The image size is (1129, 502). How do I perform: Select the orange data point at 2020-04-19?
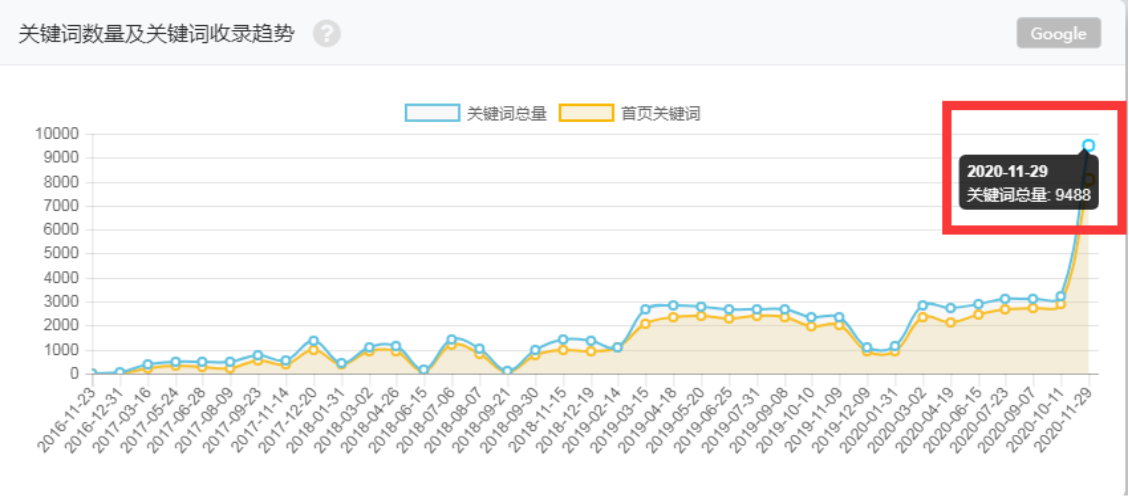point(950,323)
